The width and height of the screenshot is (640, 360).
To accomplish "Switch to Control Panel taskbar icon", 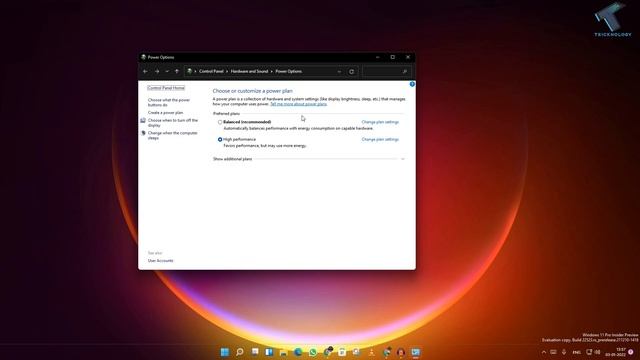I will coord(416,352).
